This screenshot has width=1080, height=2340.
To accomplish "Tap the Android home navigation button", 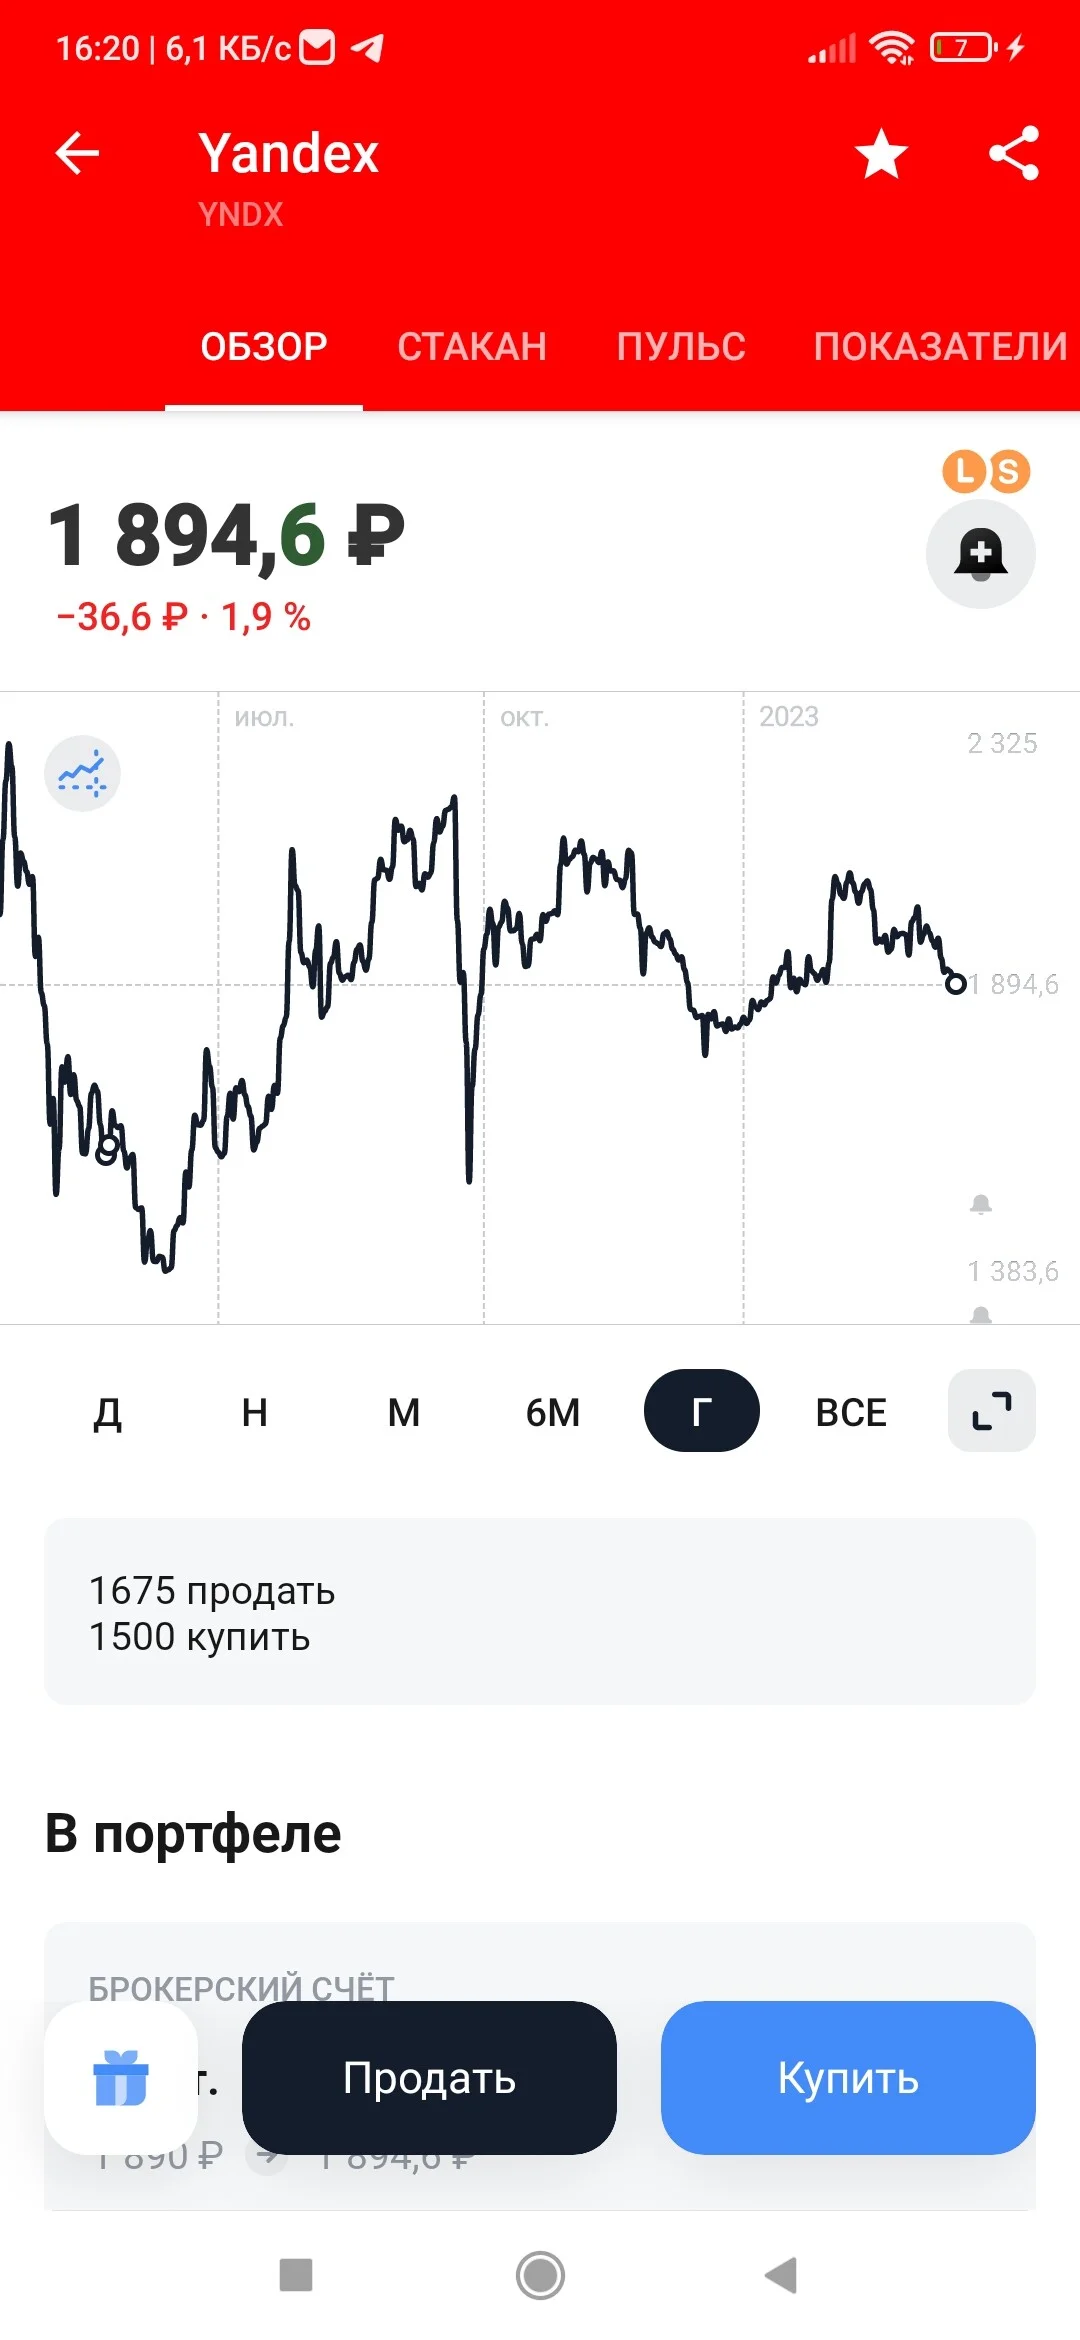I will coord(540,2275).
